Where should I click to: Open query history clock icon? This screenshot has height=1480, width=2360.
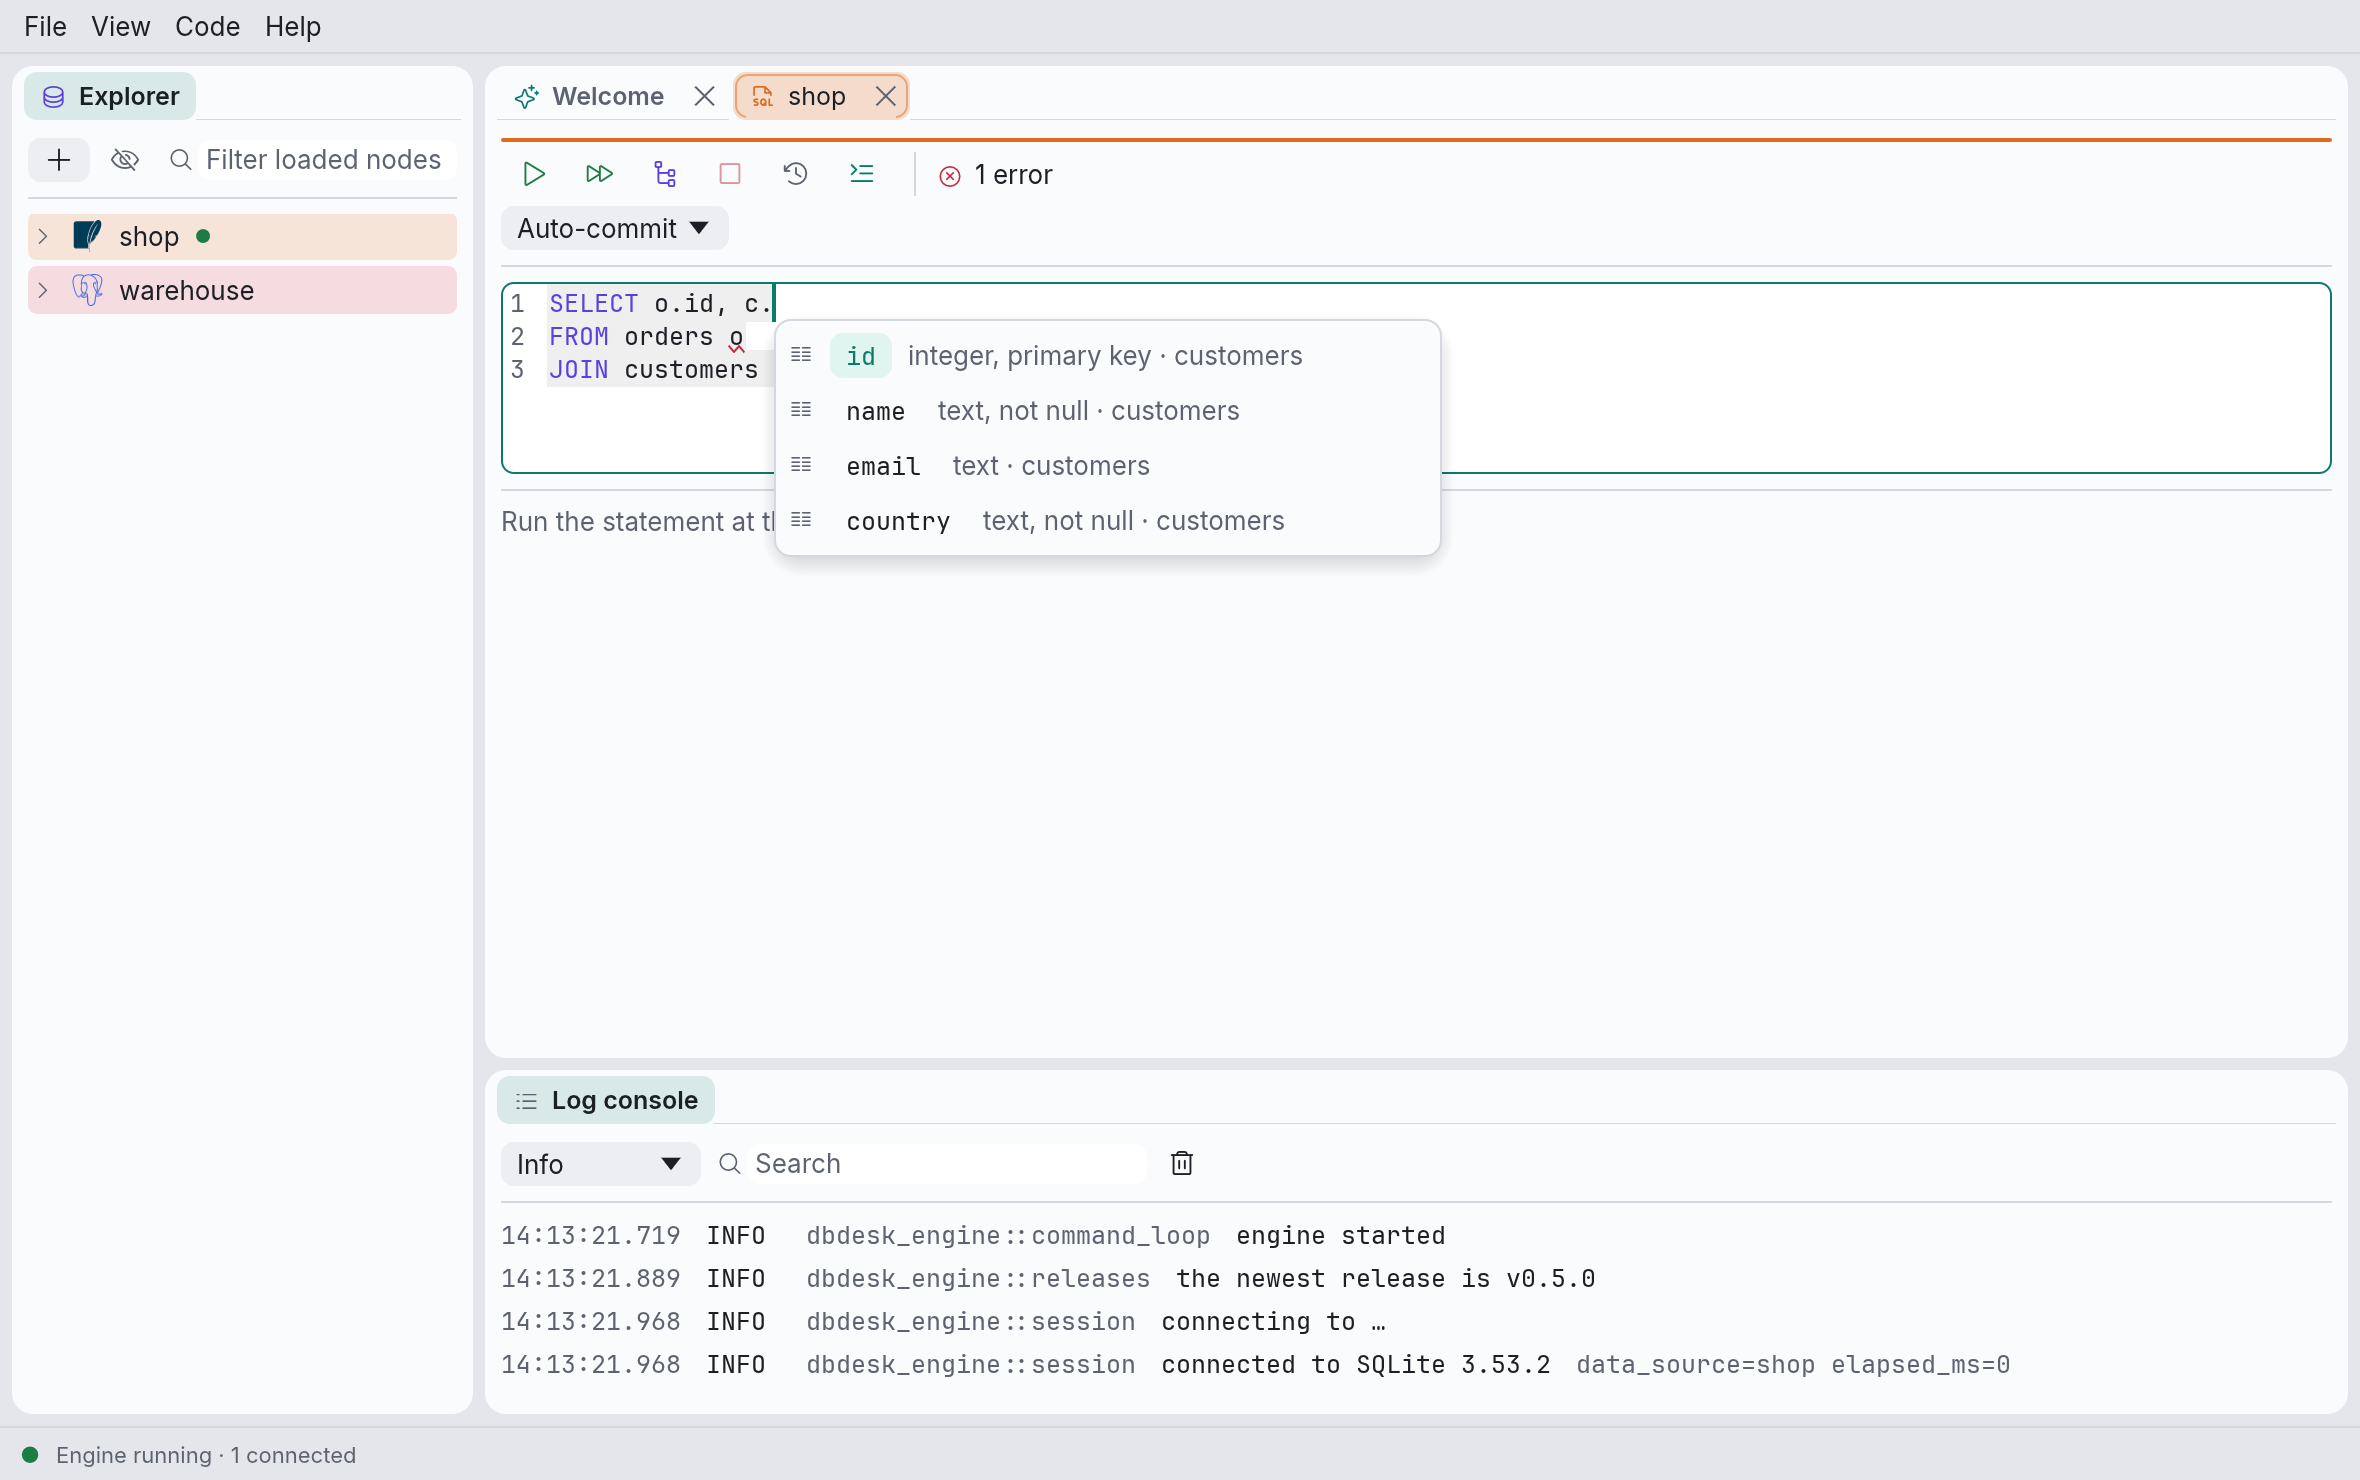tap(795, 174)
